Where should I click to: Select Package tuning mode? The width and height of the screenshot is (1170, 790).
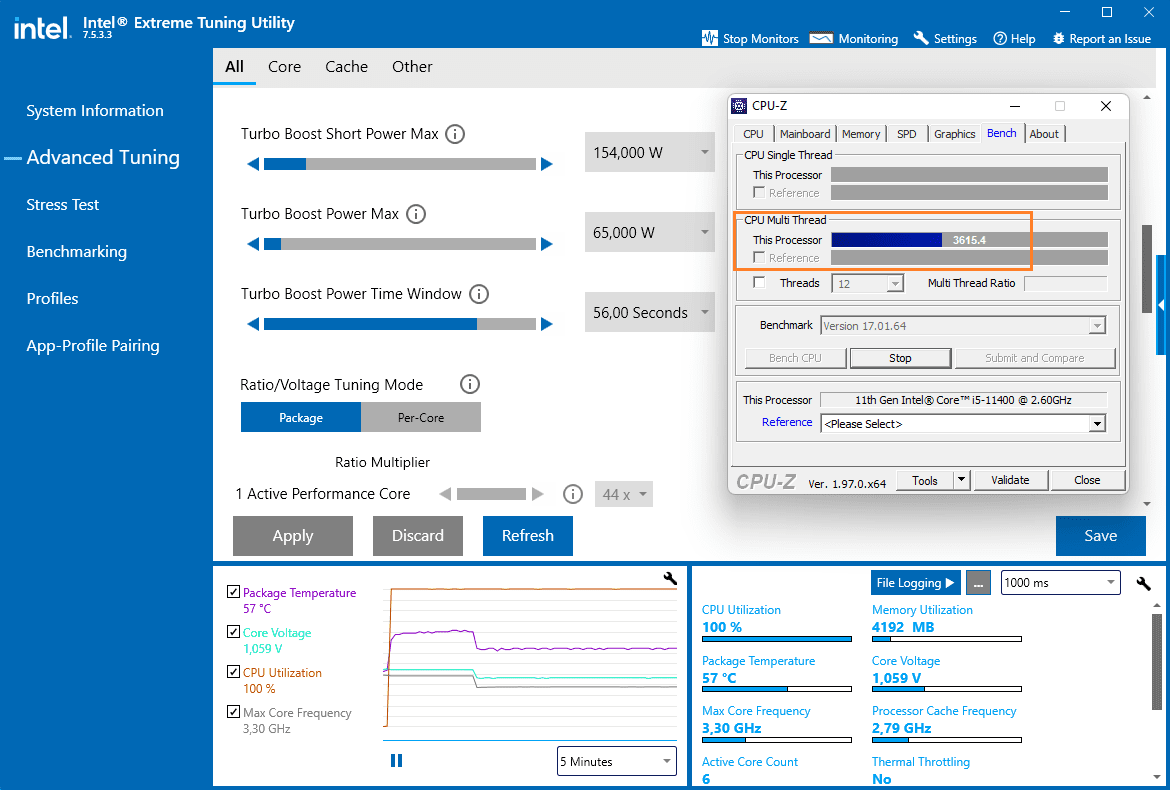301,417
